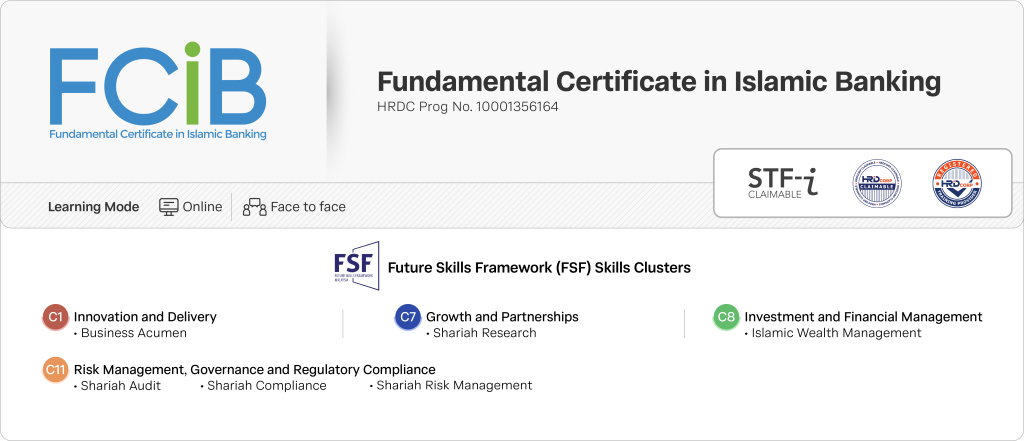1024x441 pixels.
Task: Click the Face to face people icon
Action: click(x=254, y=207)
